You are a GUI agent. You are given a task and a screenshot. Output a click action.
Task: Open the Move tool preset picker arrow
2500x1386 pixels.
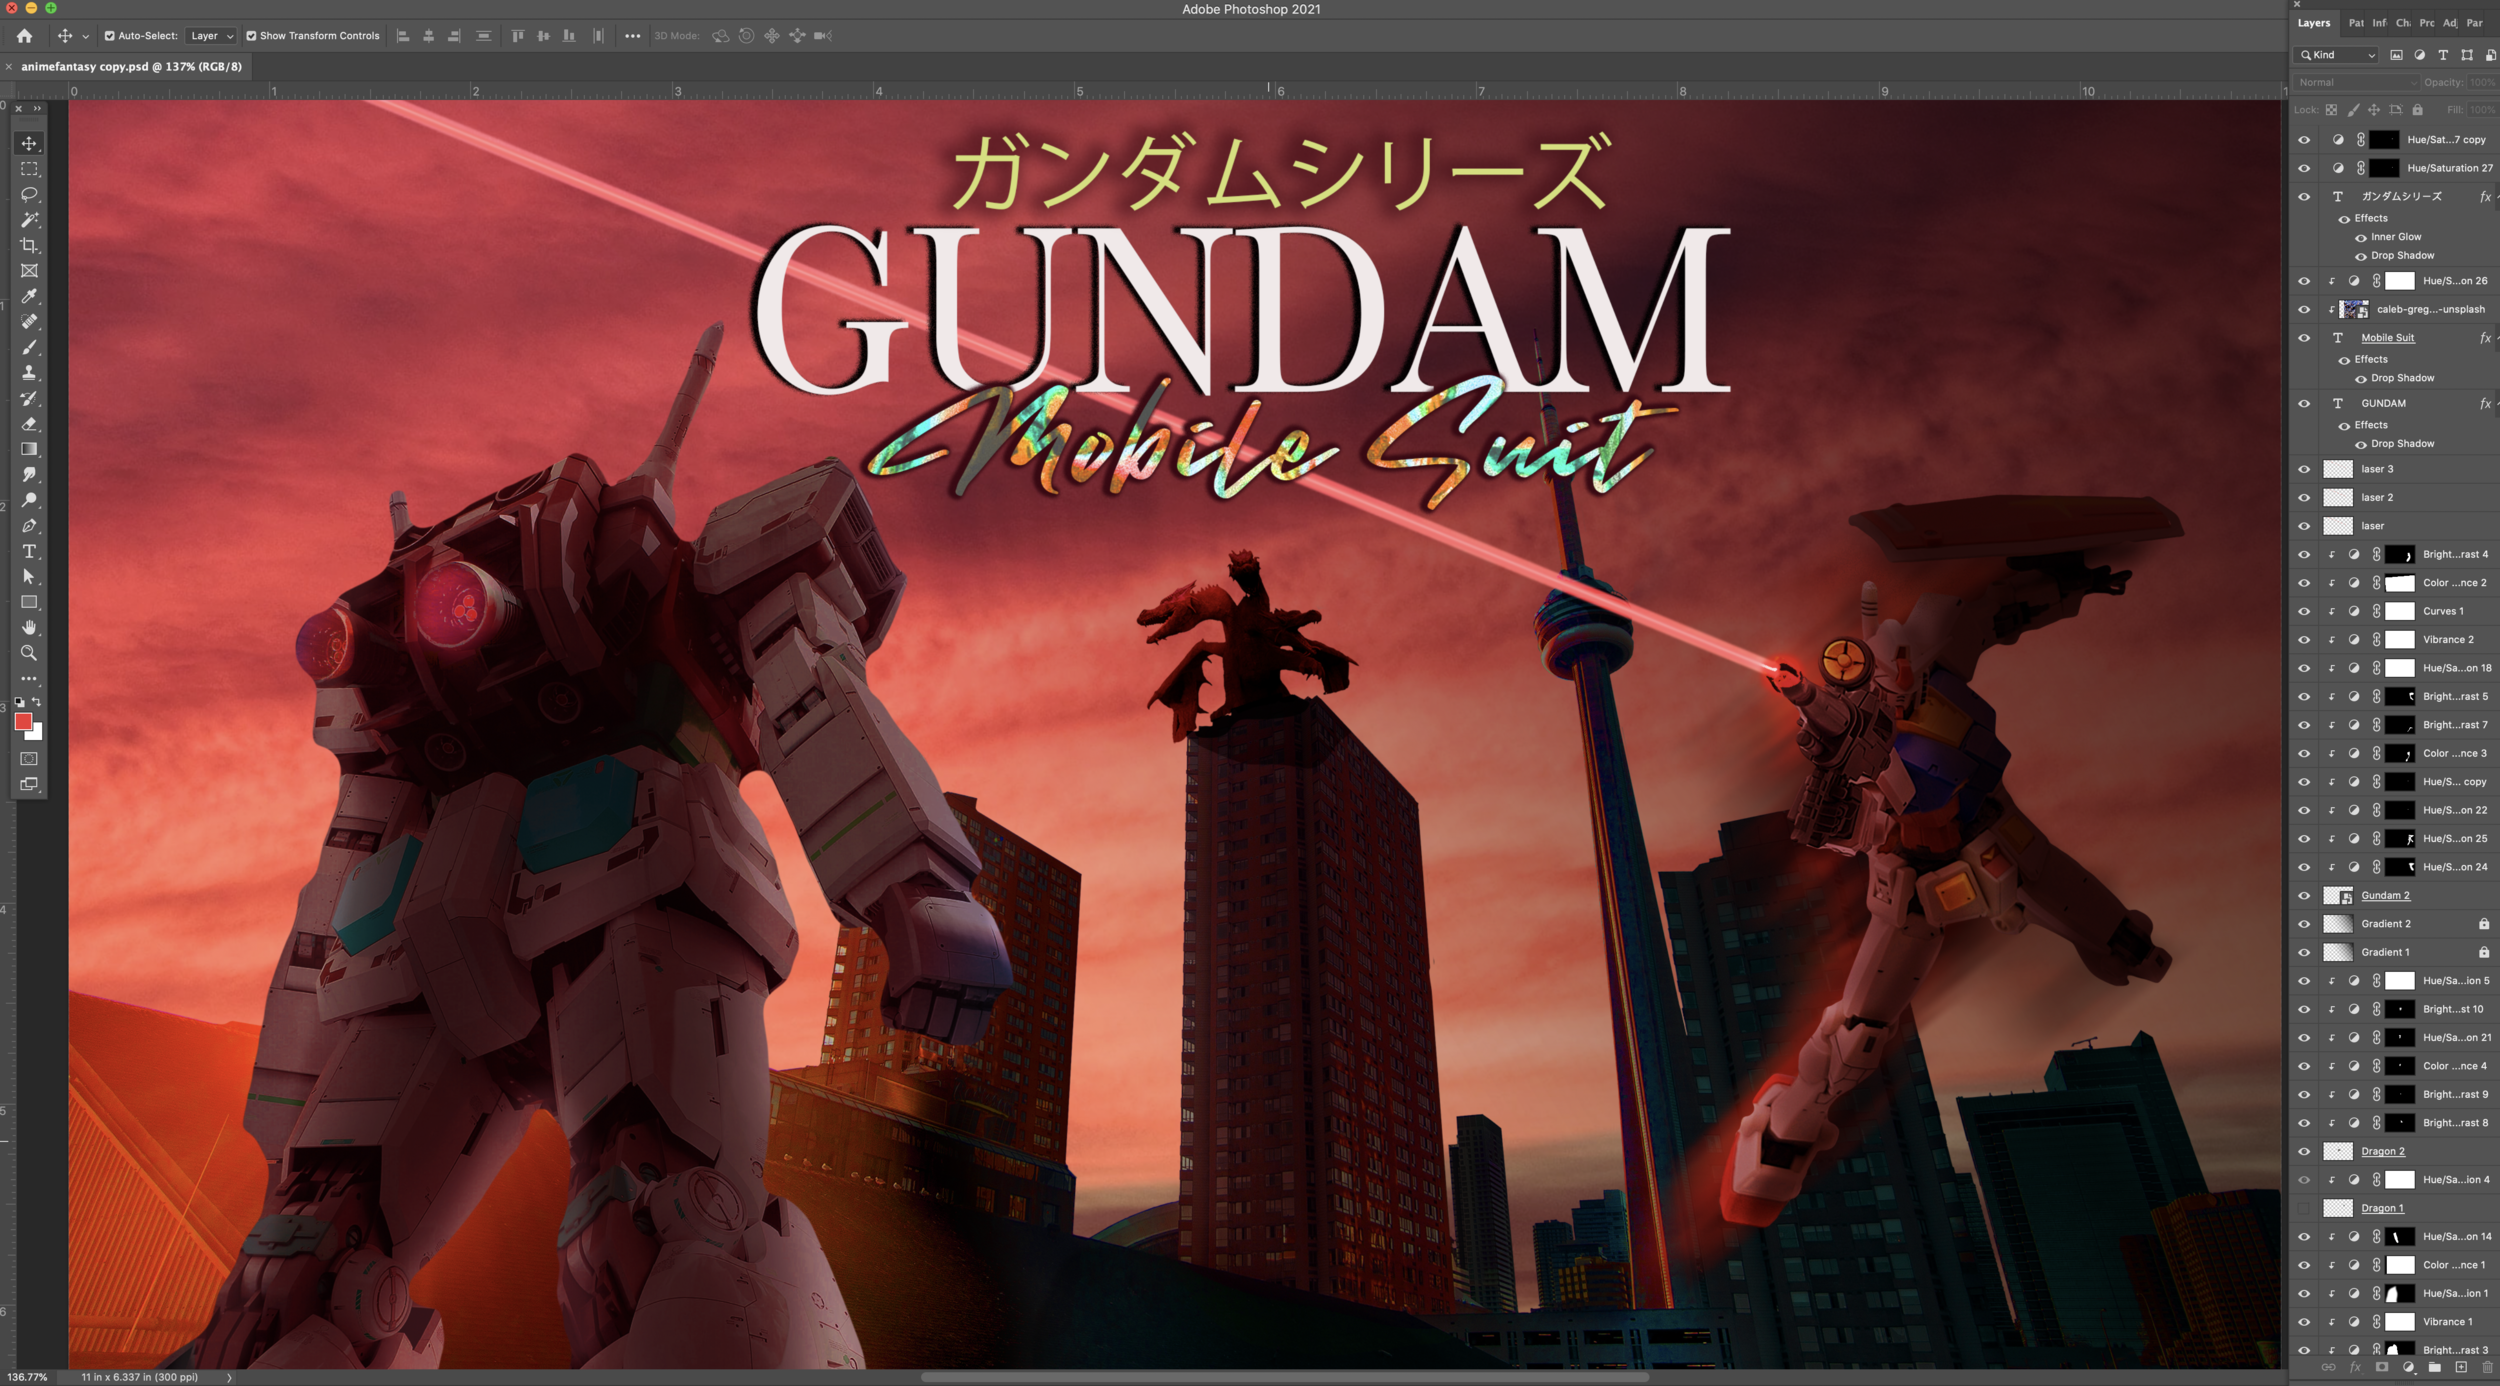click(x=86, y=36)
